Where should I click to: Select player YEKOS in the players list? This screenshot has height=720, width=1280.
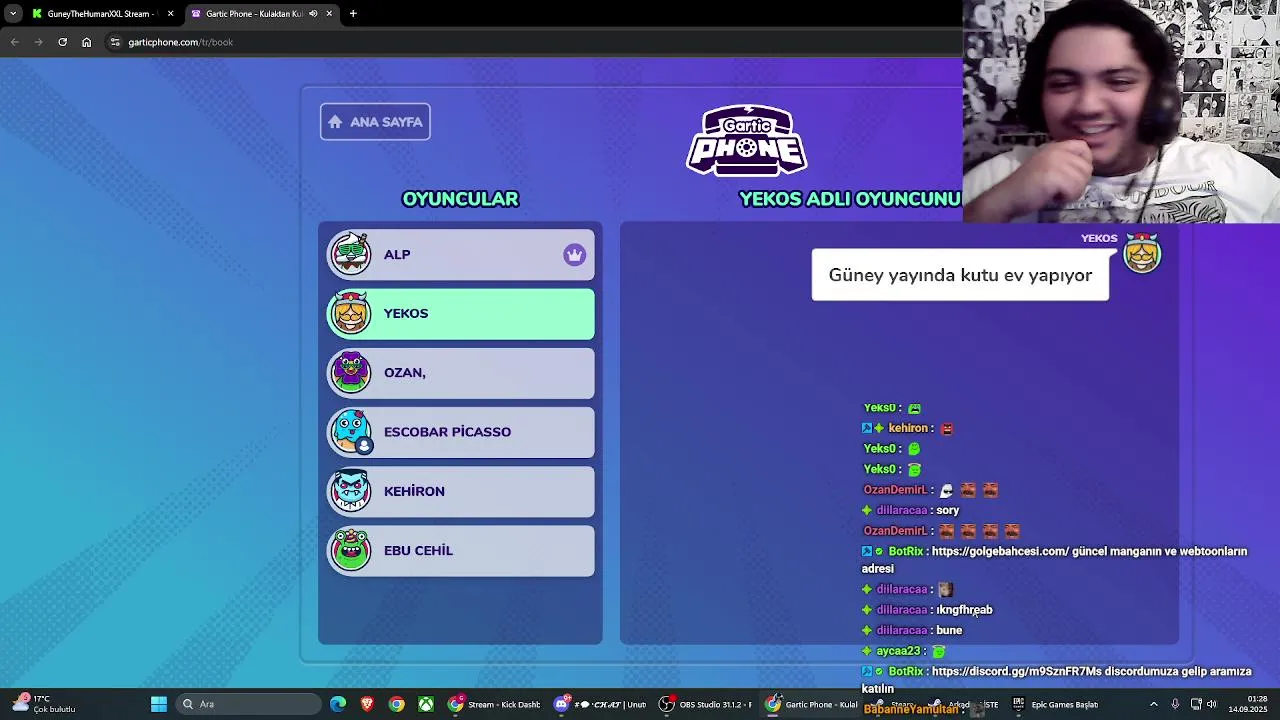pyautogui.click(x=461, y=314)
